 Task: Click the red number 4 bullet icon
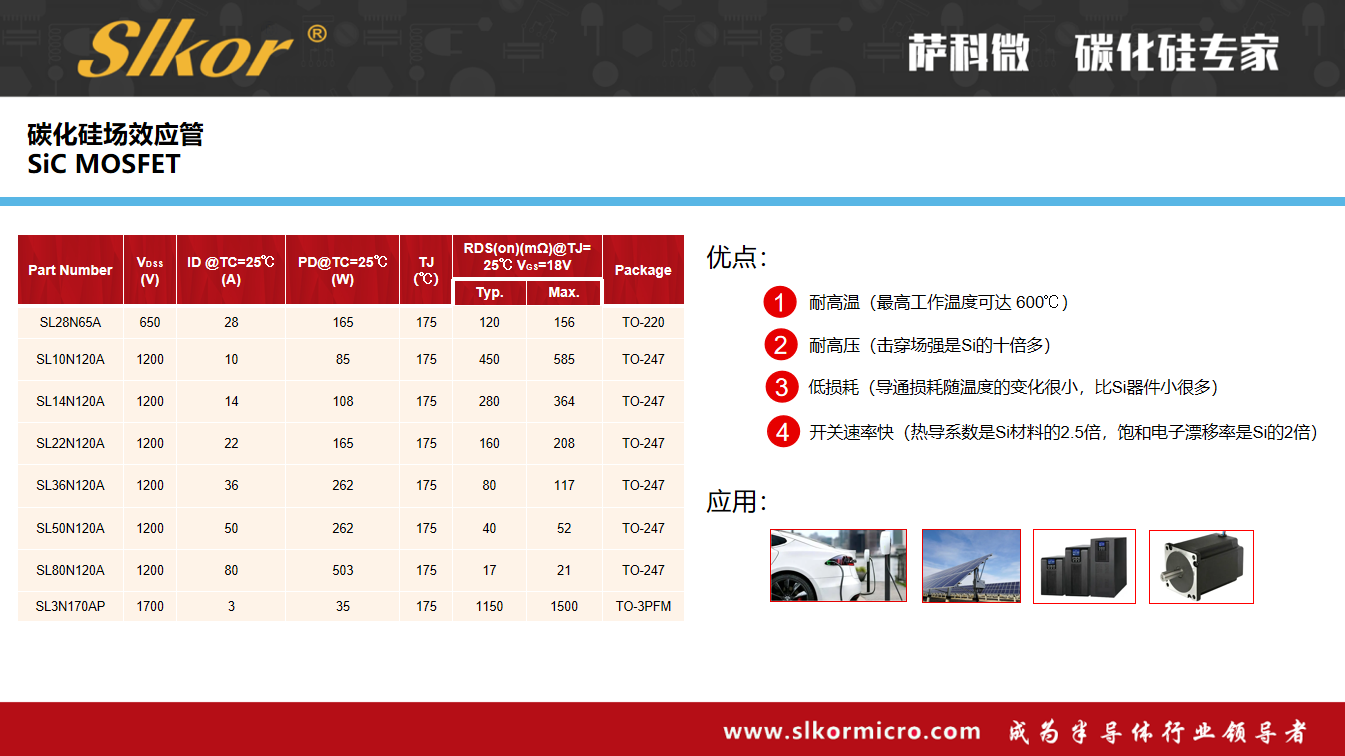[x=783, y=432]
